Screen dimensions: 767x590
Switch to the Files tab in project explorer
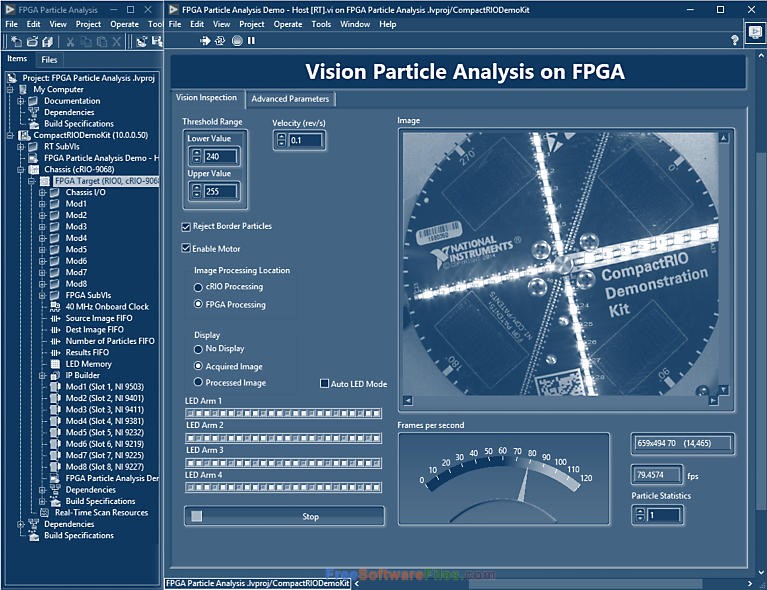(49, 60)
